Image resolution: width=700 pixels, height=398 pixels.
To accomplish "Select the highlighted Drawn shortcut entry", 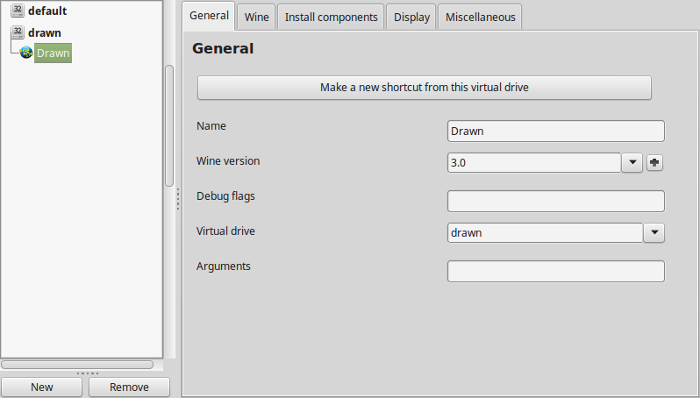I will point(53,53).
